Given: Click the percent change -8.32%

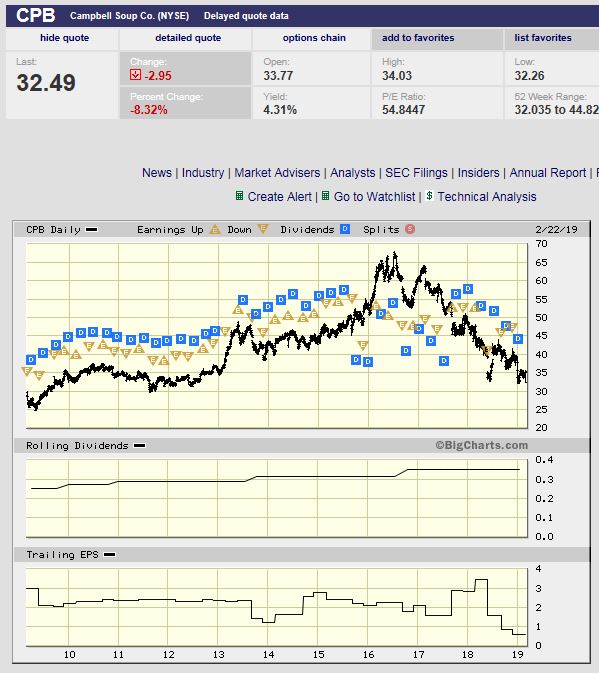Looking at the screenshot, I should click(148, 110).
